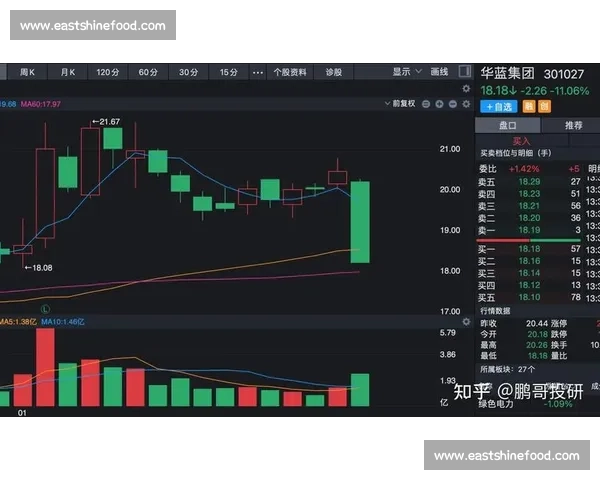Select the 15分 period tab
This screenshot has height=480, width=600.
pyautogui.click(x=228, y=72)
